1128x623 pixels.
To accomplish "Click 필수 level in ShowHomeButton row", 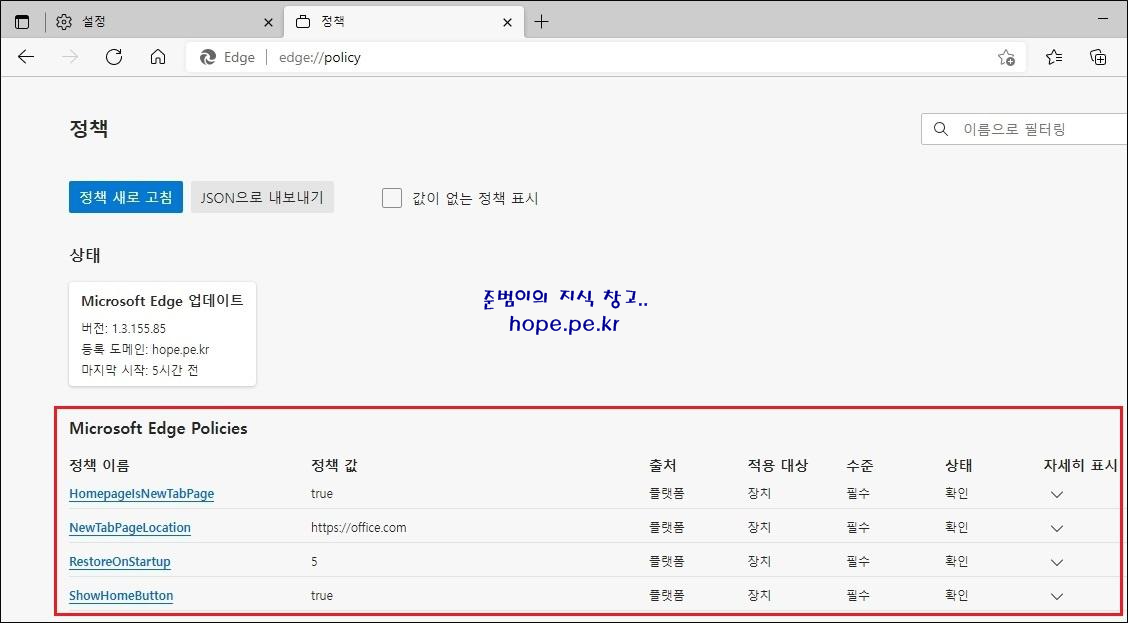I will coord(858,595).
